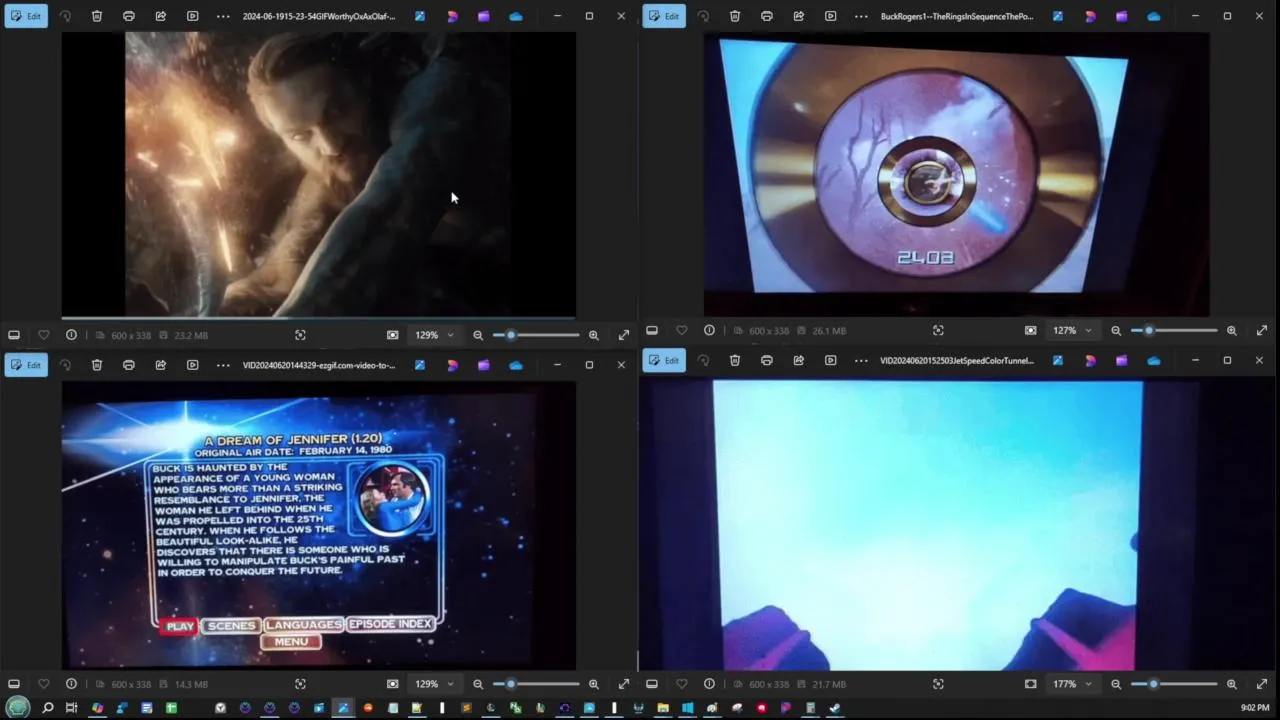Zoom to fit in the top-left Olaf GIF window
1280x720 pixels.
392,335
